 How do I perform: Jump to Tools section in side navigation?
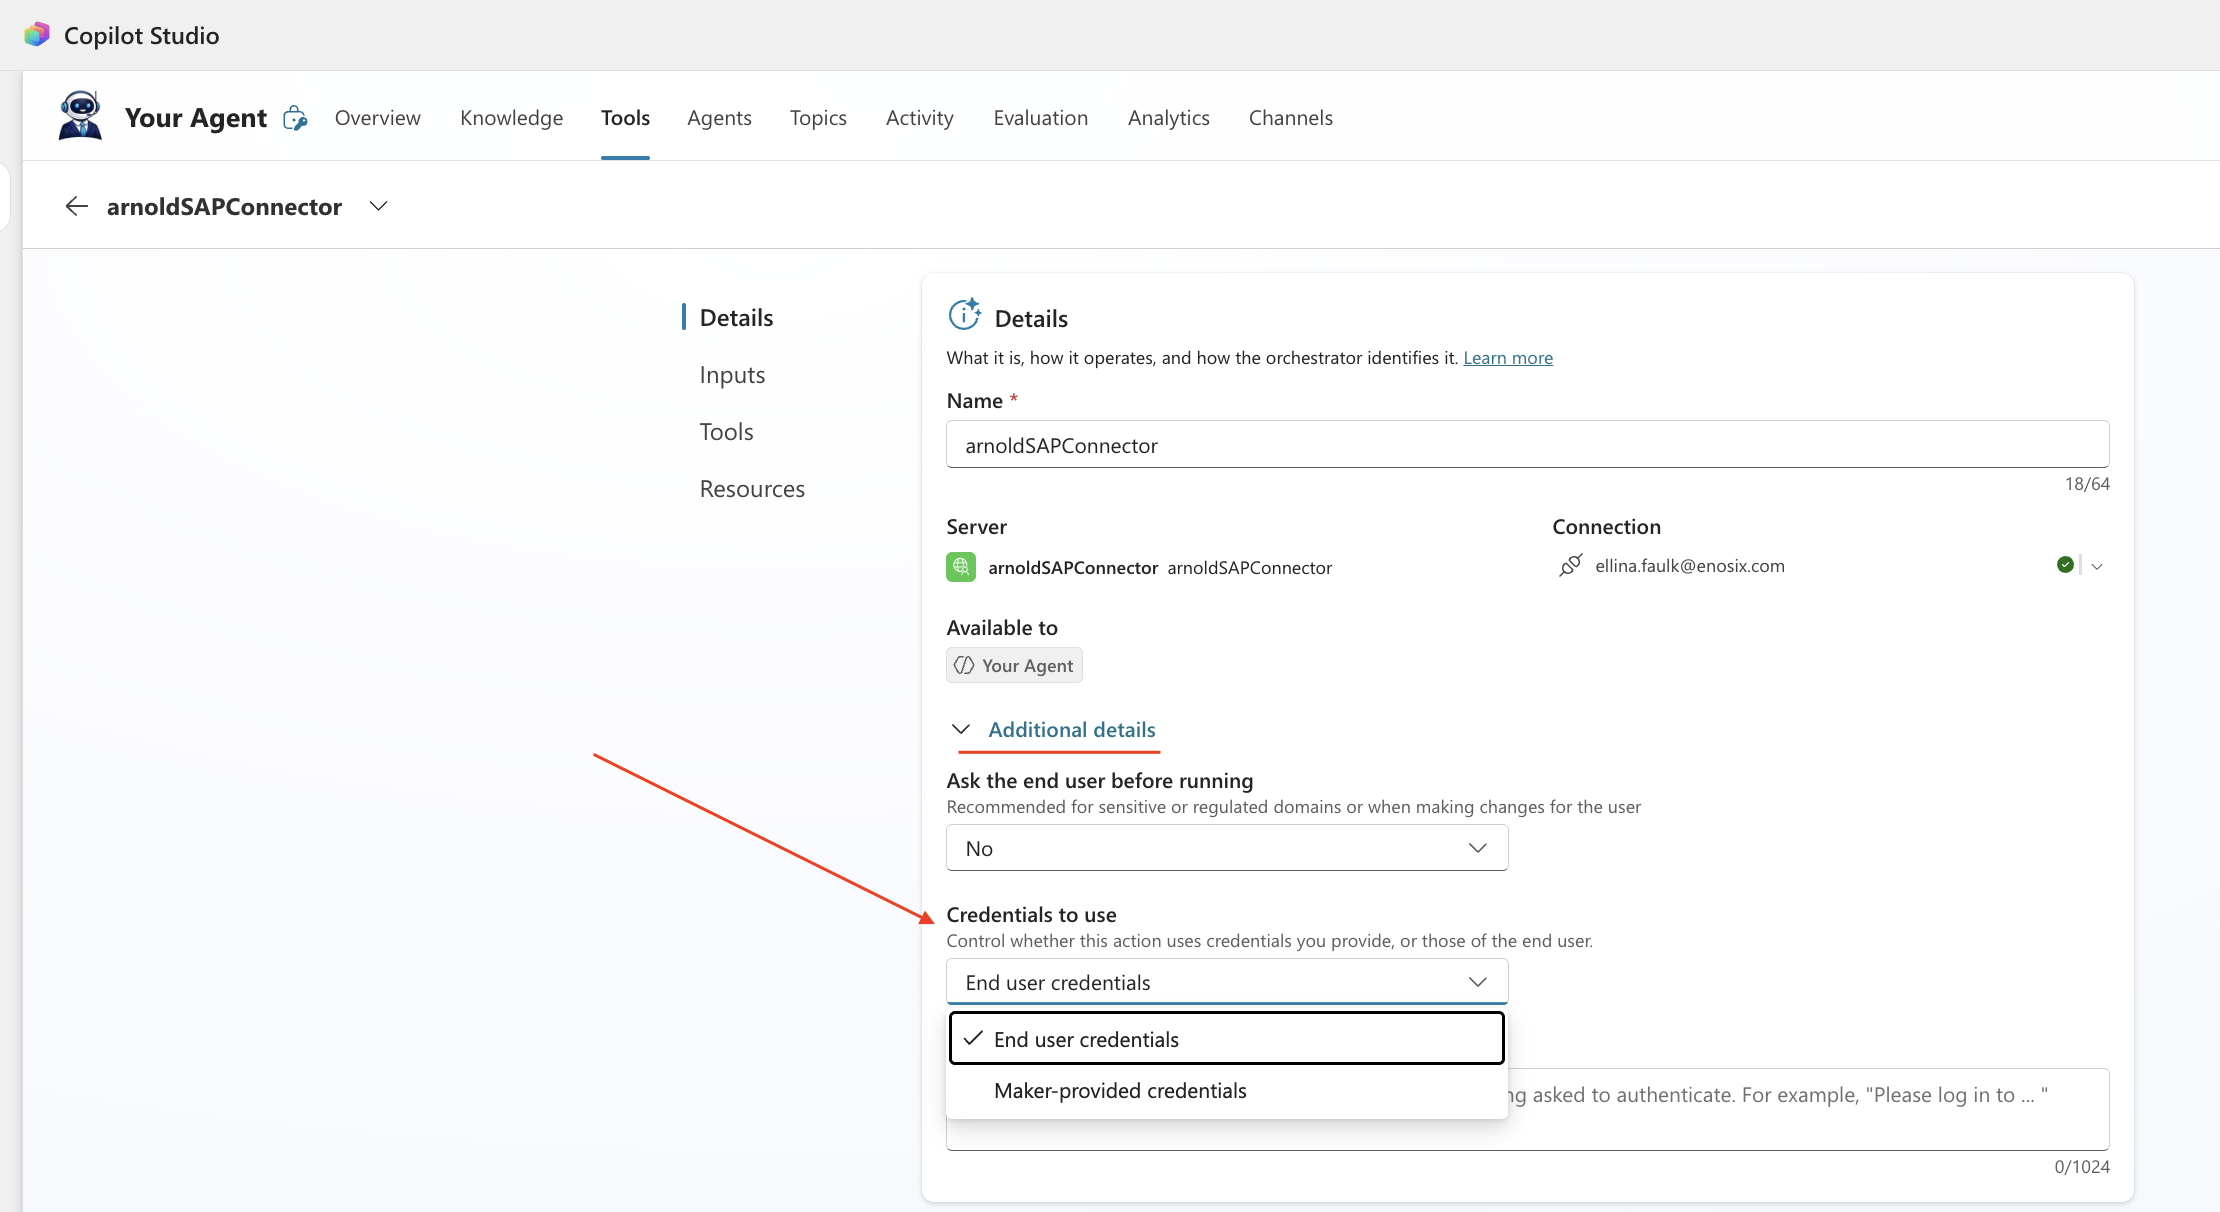[726, 432]
